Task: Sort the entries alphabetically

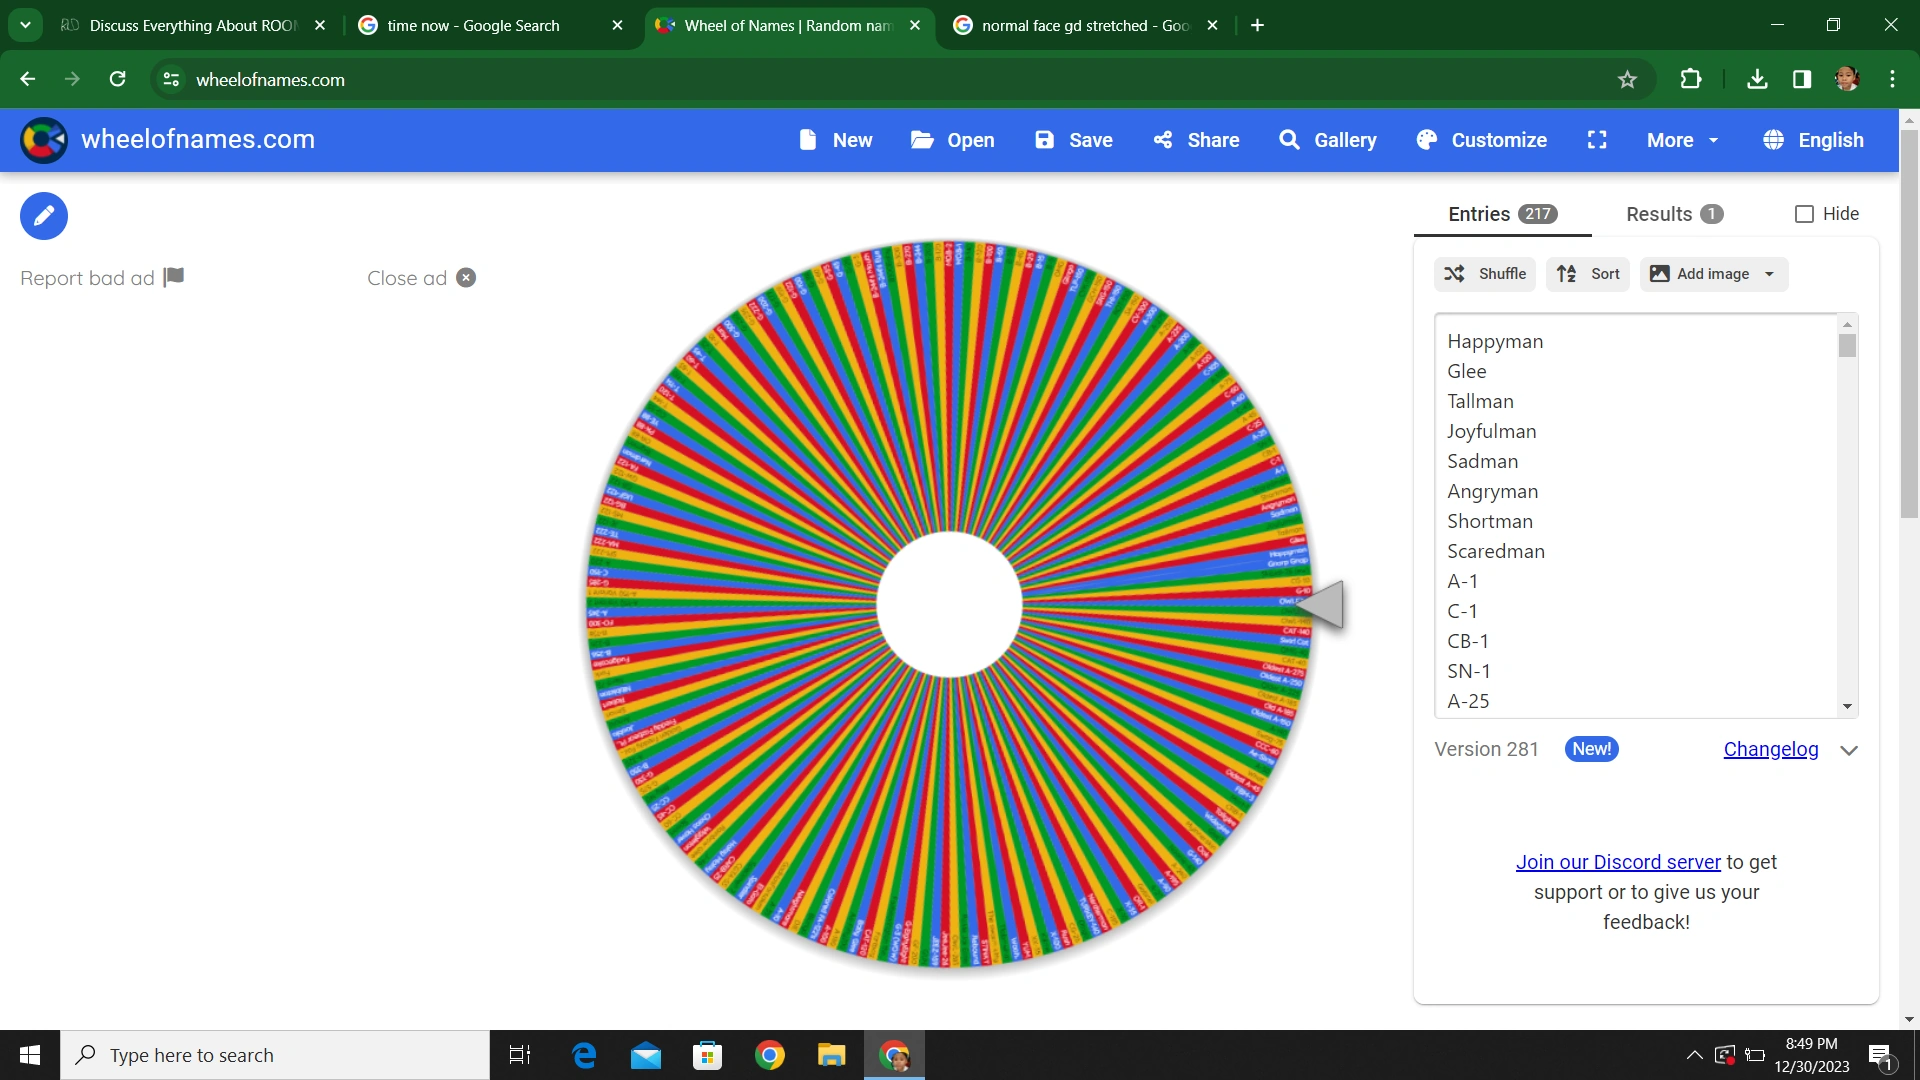Action: coord(1588,274)
